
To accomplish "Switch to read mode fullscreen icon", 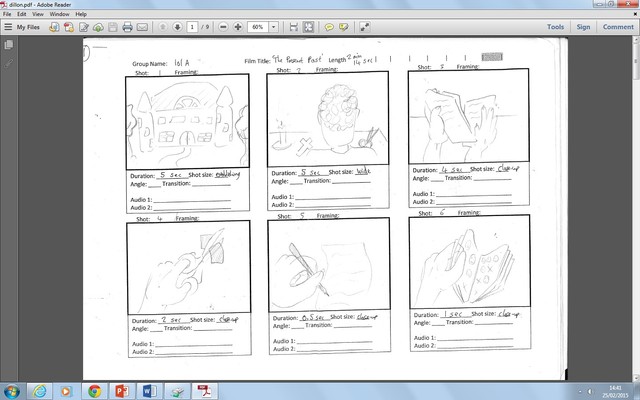I will pos(364,27).
